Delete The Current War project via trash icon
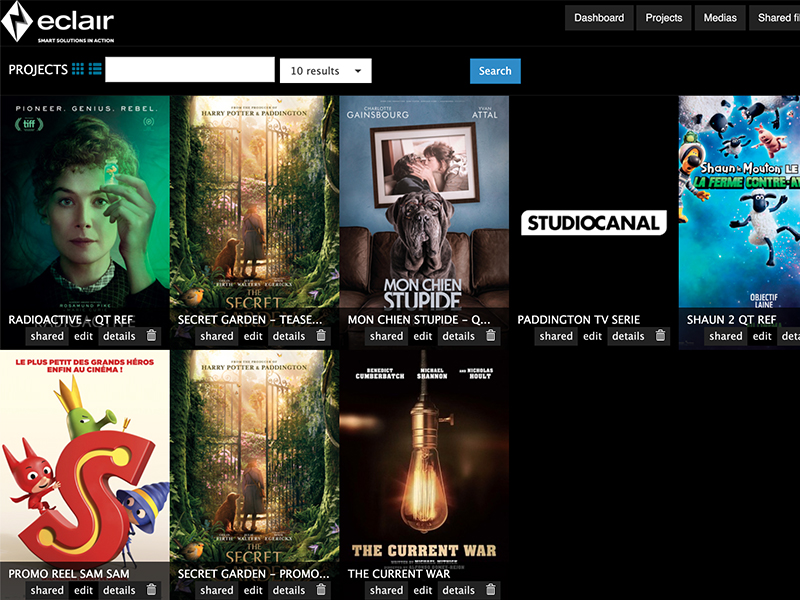Screen dimensions: 800x600 click(491, 590)
